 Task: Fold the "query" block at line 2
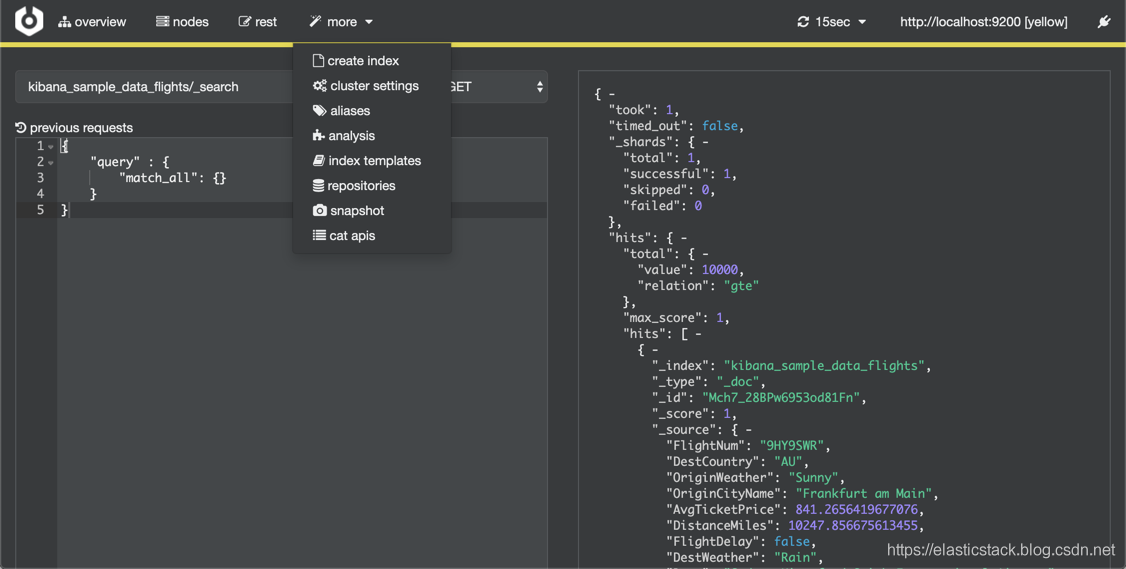pyautogui.click(x=51, y=162)
